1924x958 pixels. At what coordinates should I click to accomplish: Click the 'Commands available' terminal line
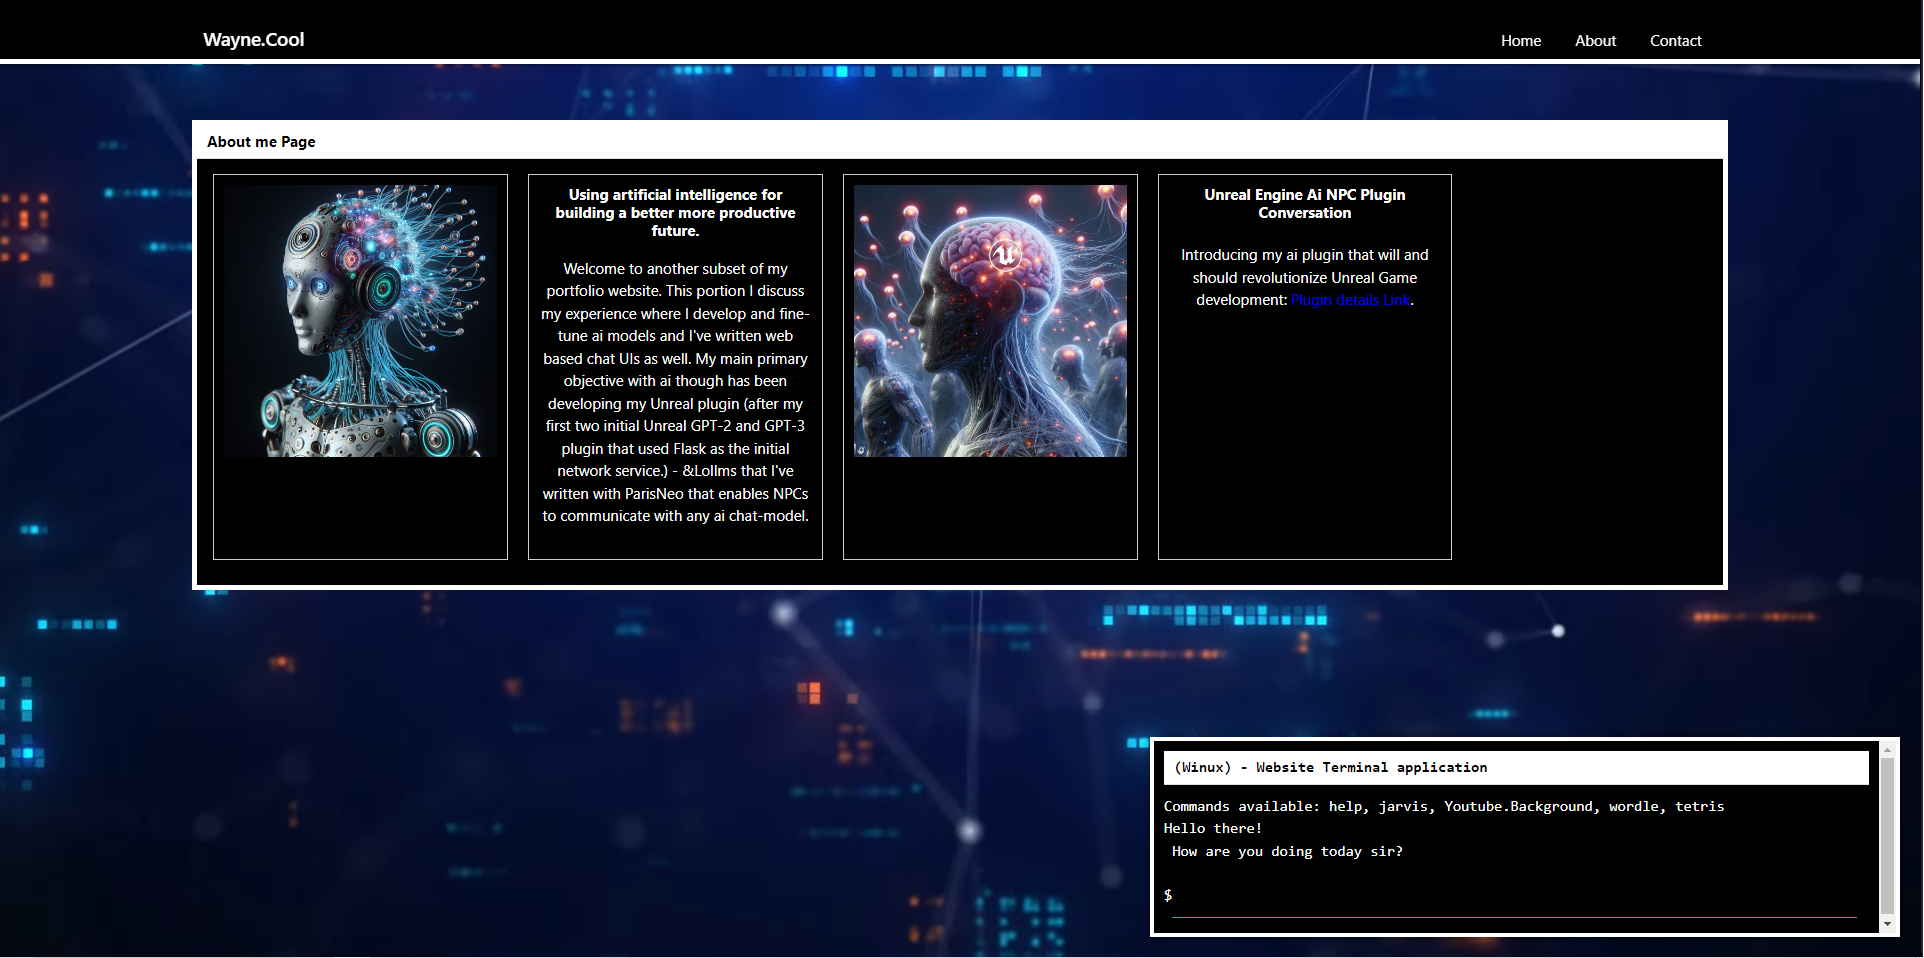point(1443,806)
